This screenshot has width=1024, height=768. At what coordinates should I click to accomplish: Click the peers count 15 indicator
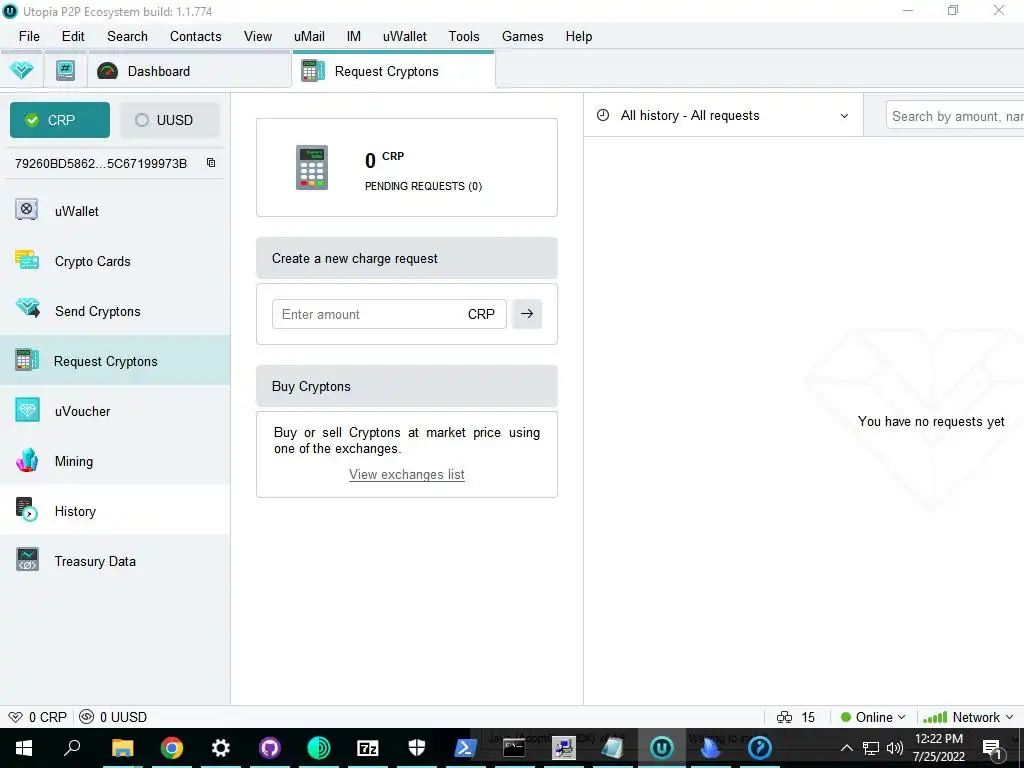pyautogui.click(x=796, y=717)
